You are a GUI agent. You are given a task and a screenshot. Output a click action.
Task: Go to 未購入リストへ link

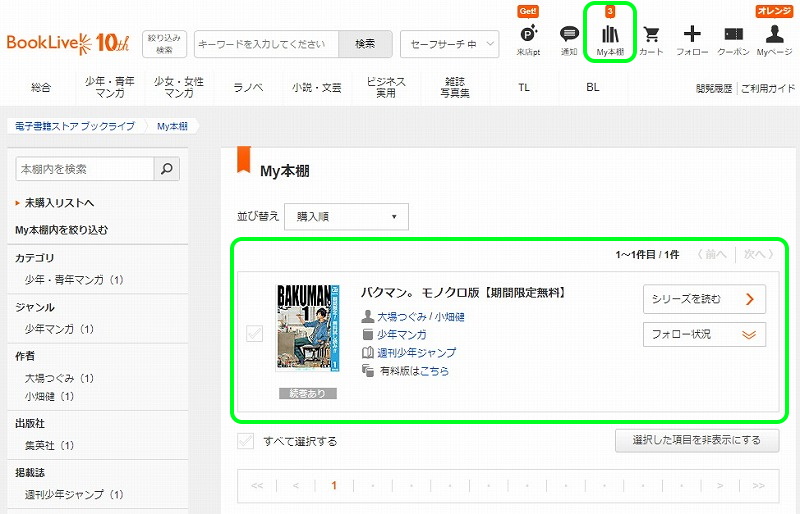pyautogui.click(x=59, y=203)
